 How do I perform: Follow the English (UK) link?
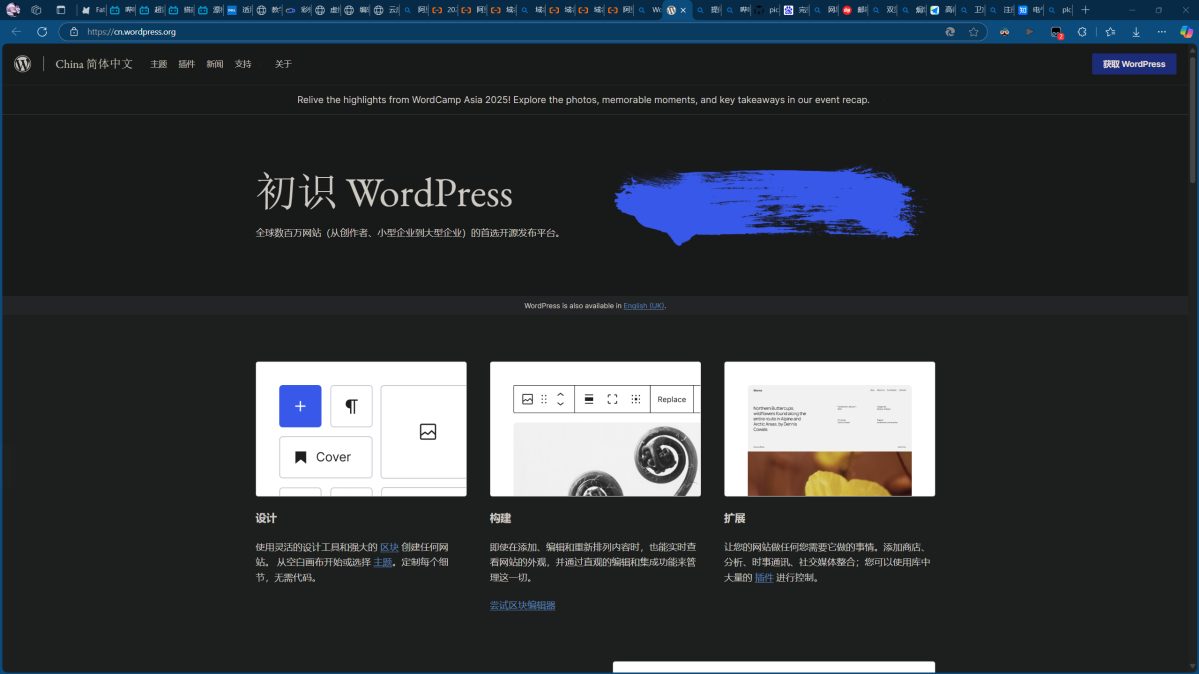point(643,306)
